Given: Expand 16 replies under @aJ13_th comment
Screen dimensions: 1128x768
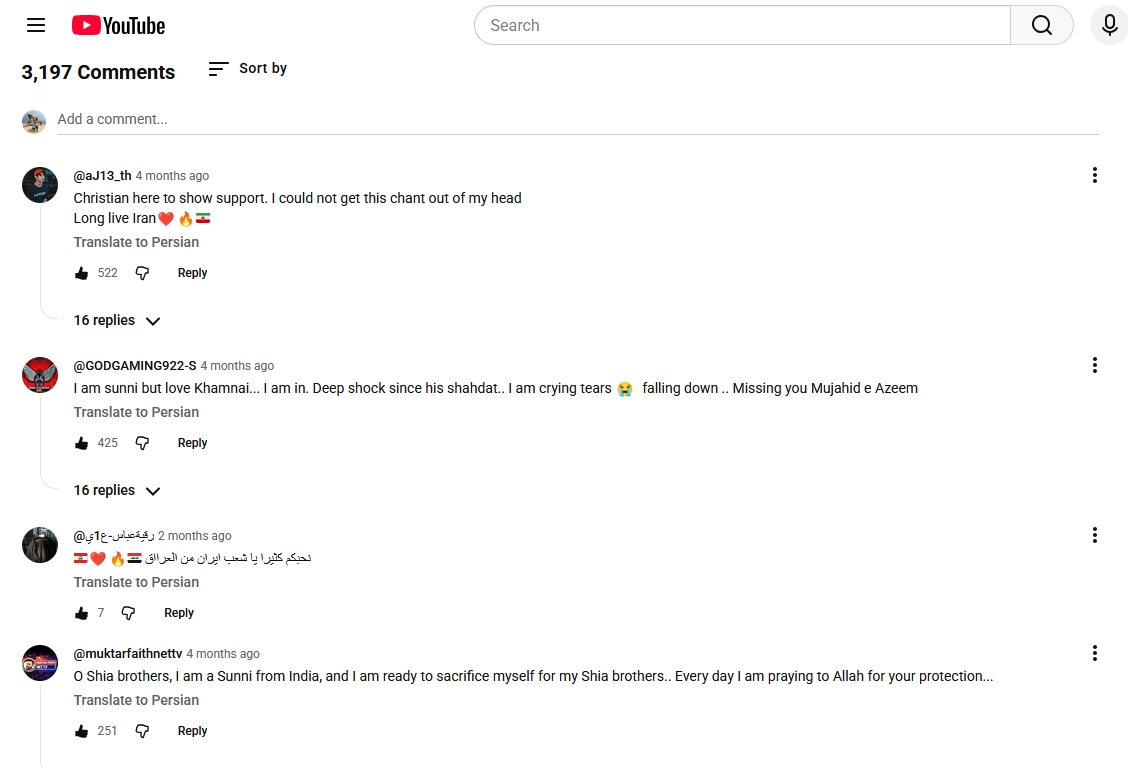Looking at the screenshot, I should pos(117,320).
